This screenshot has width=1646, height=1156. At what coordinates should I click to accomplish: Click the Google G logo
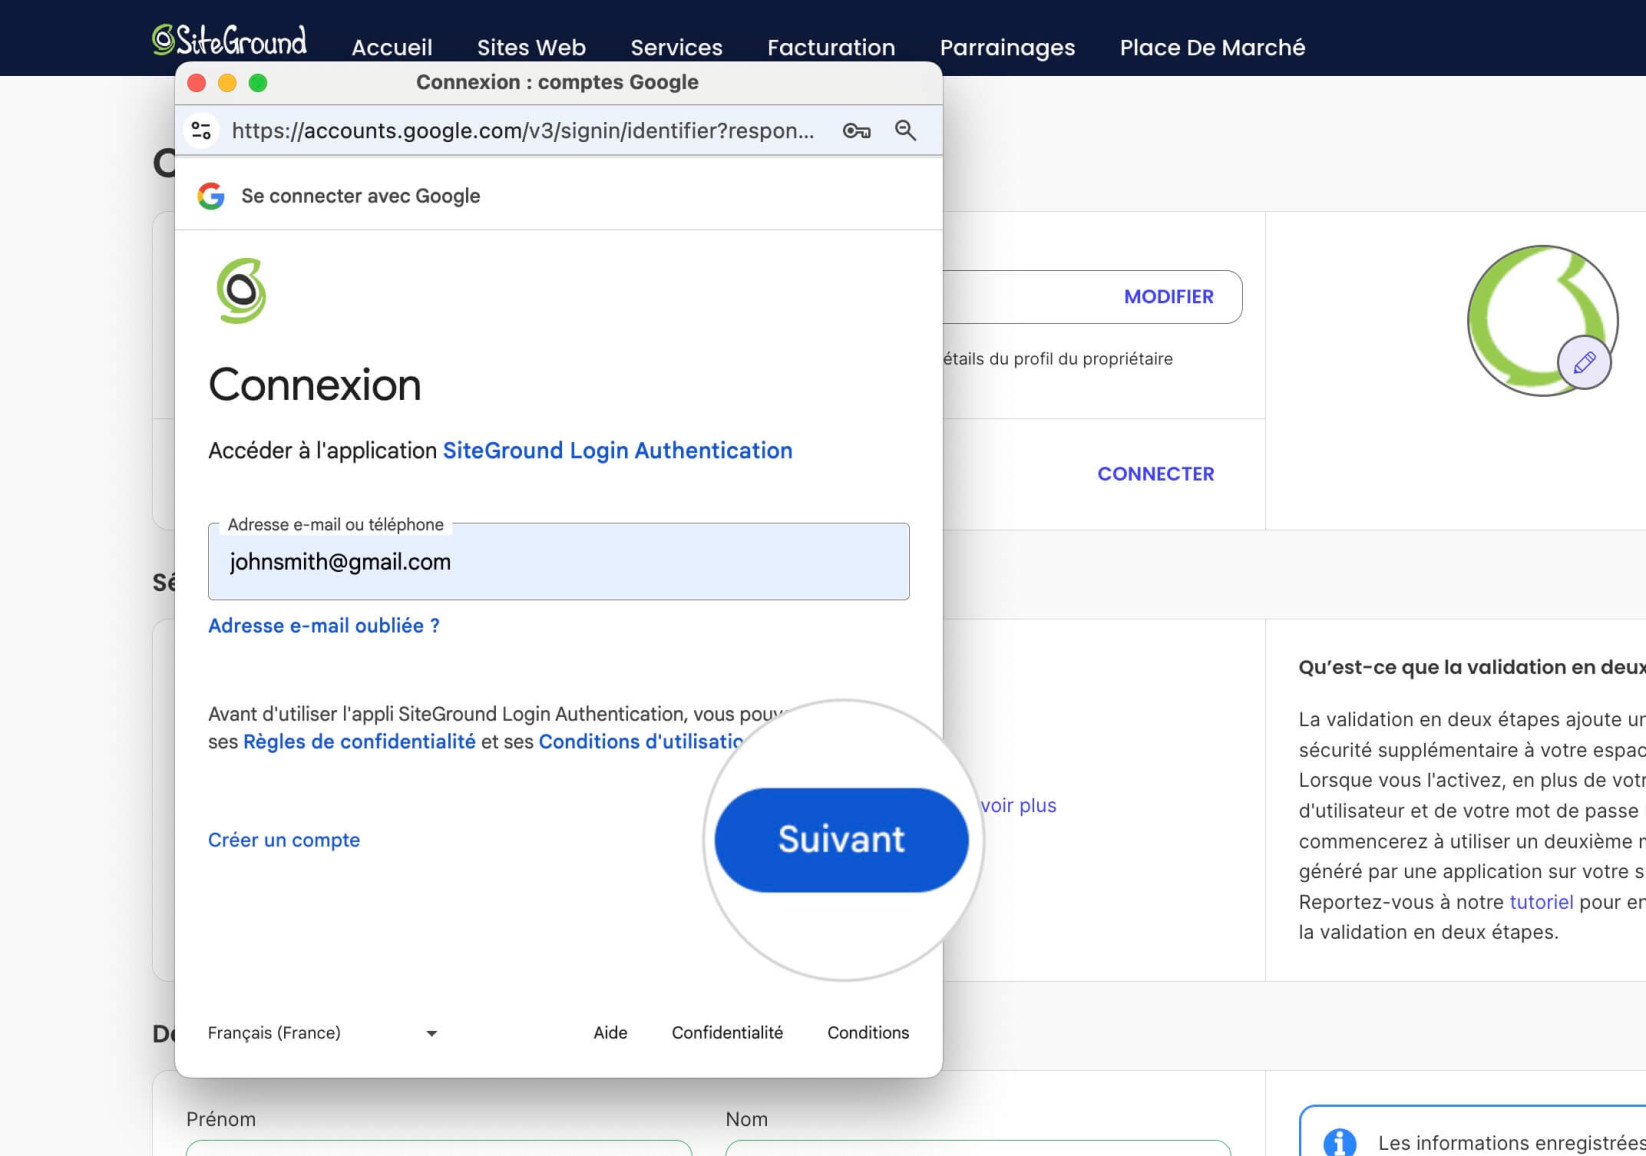click(211, 196)
